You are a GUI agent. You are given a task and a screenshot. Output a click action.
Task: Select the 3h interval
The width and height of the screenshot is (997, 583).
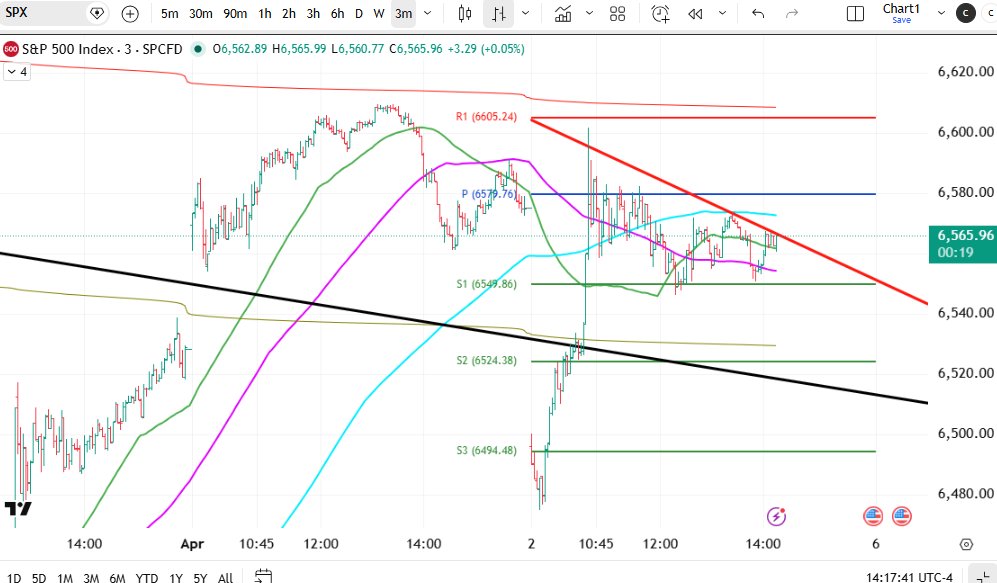(x=313, y=13)
